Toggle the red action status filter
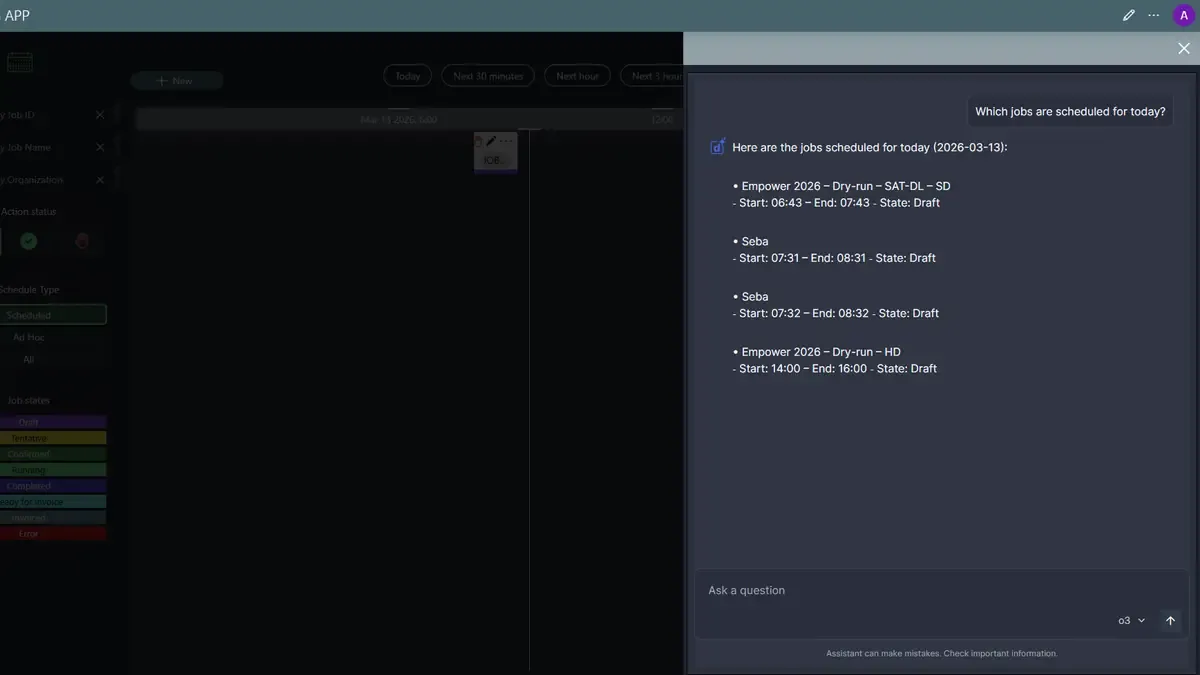 pyautogui.click(x=82, y=241)
